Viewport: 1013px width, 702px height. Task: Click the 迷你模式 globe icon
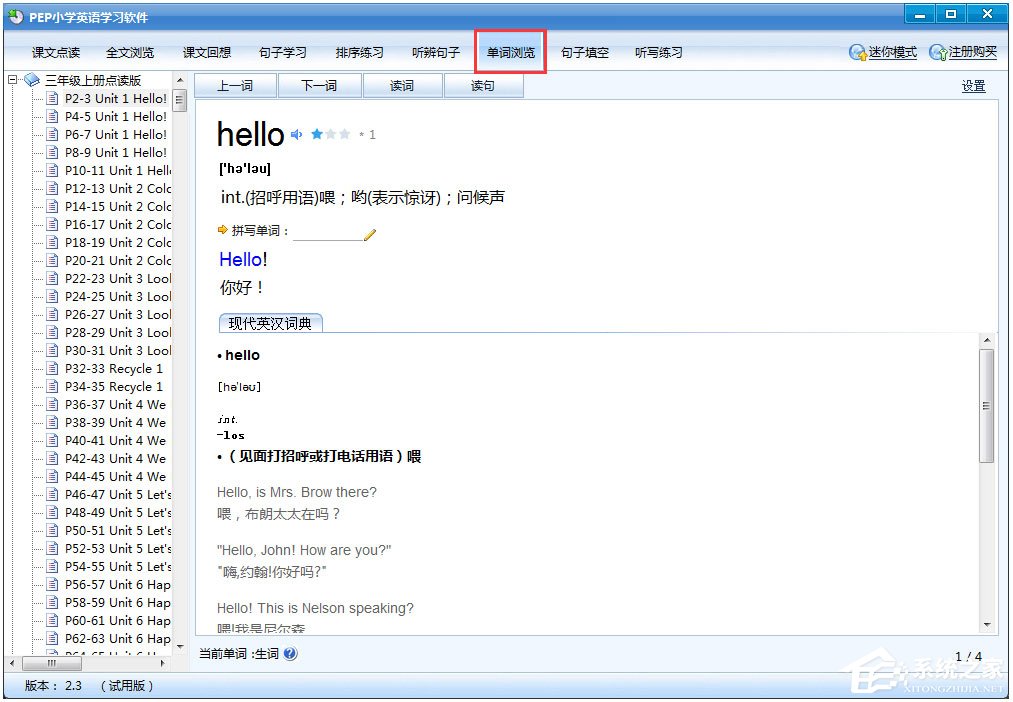tap(857, 51)
